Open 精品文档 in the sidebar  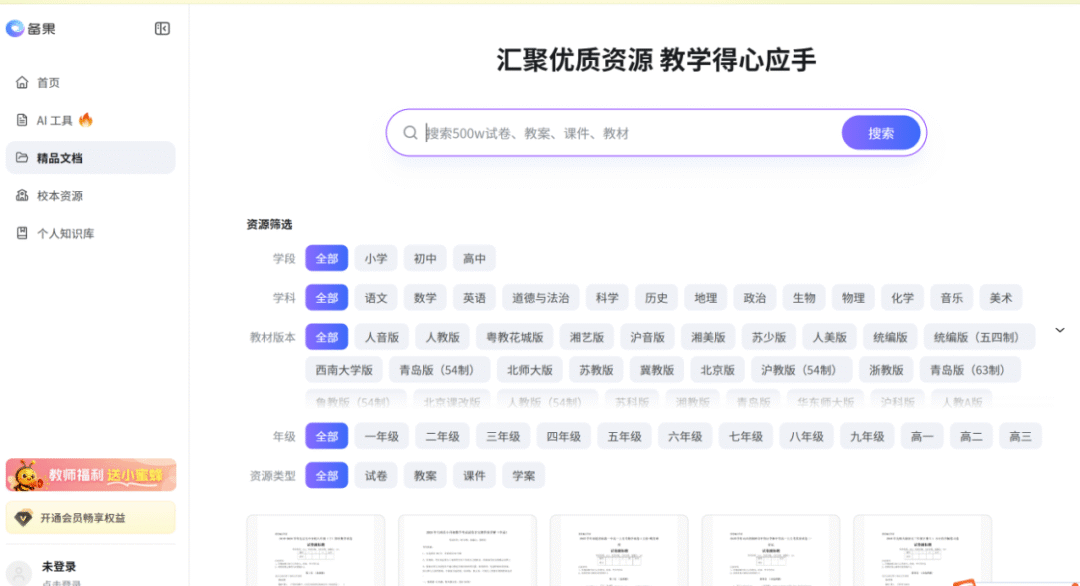pos(90,158)
